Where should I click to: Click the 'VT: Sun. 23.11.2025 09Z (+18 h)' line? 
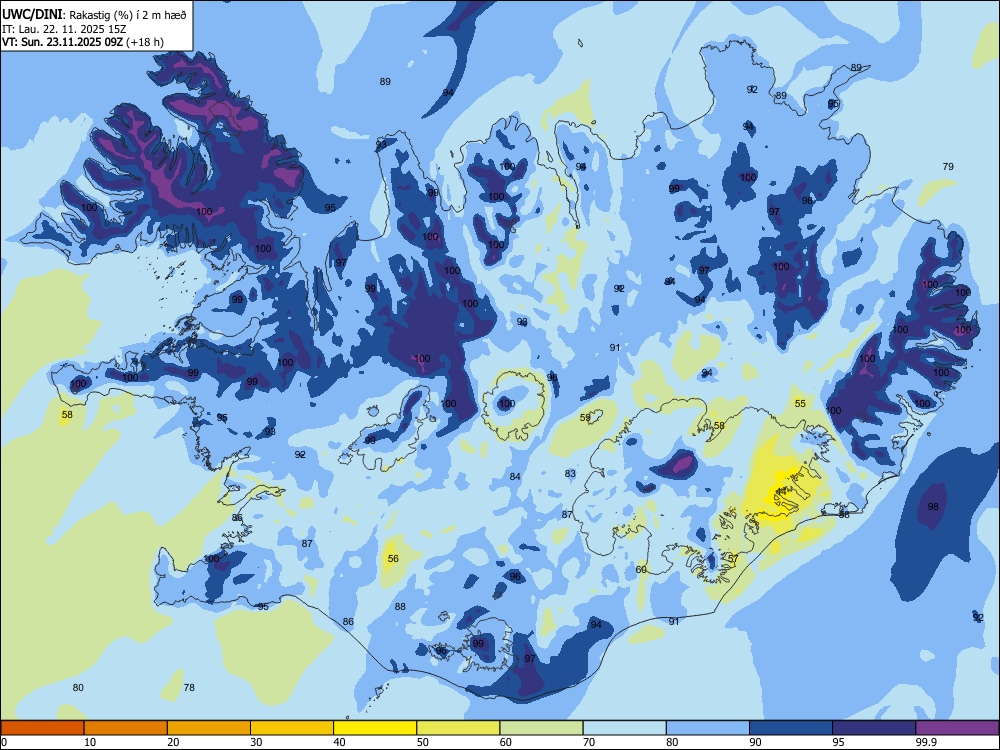(x=83, y=42)
